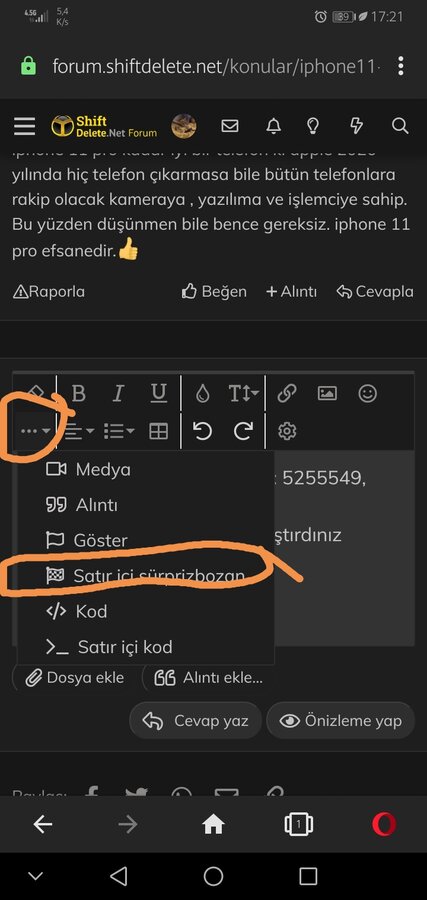Insert a table in editor

pos(158,431)
